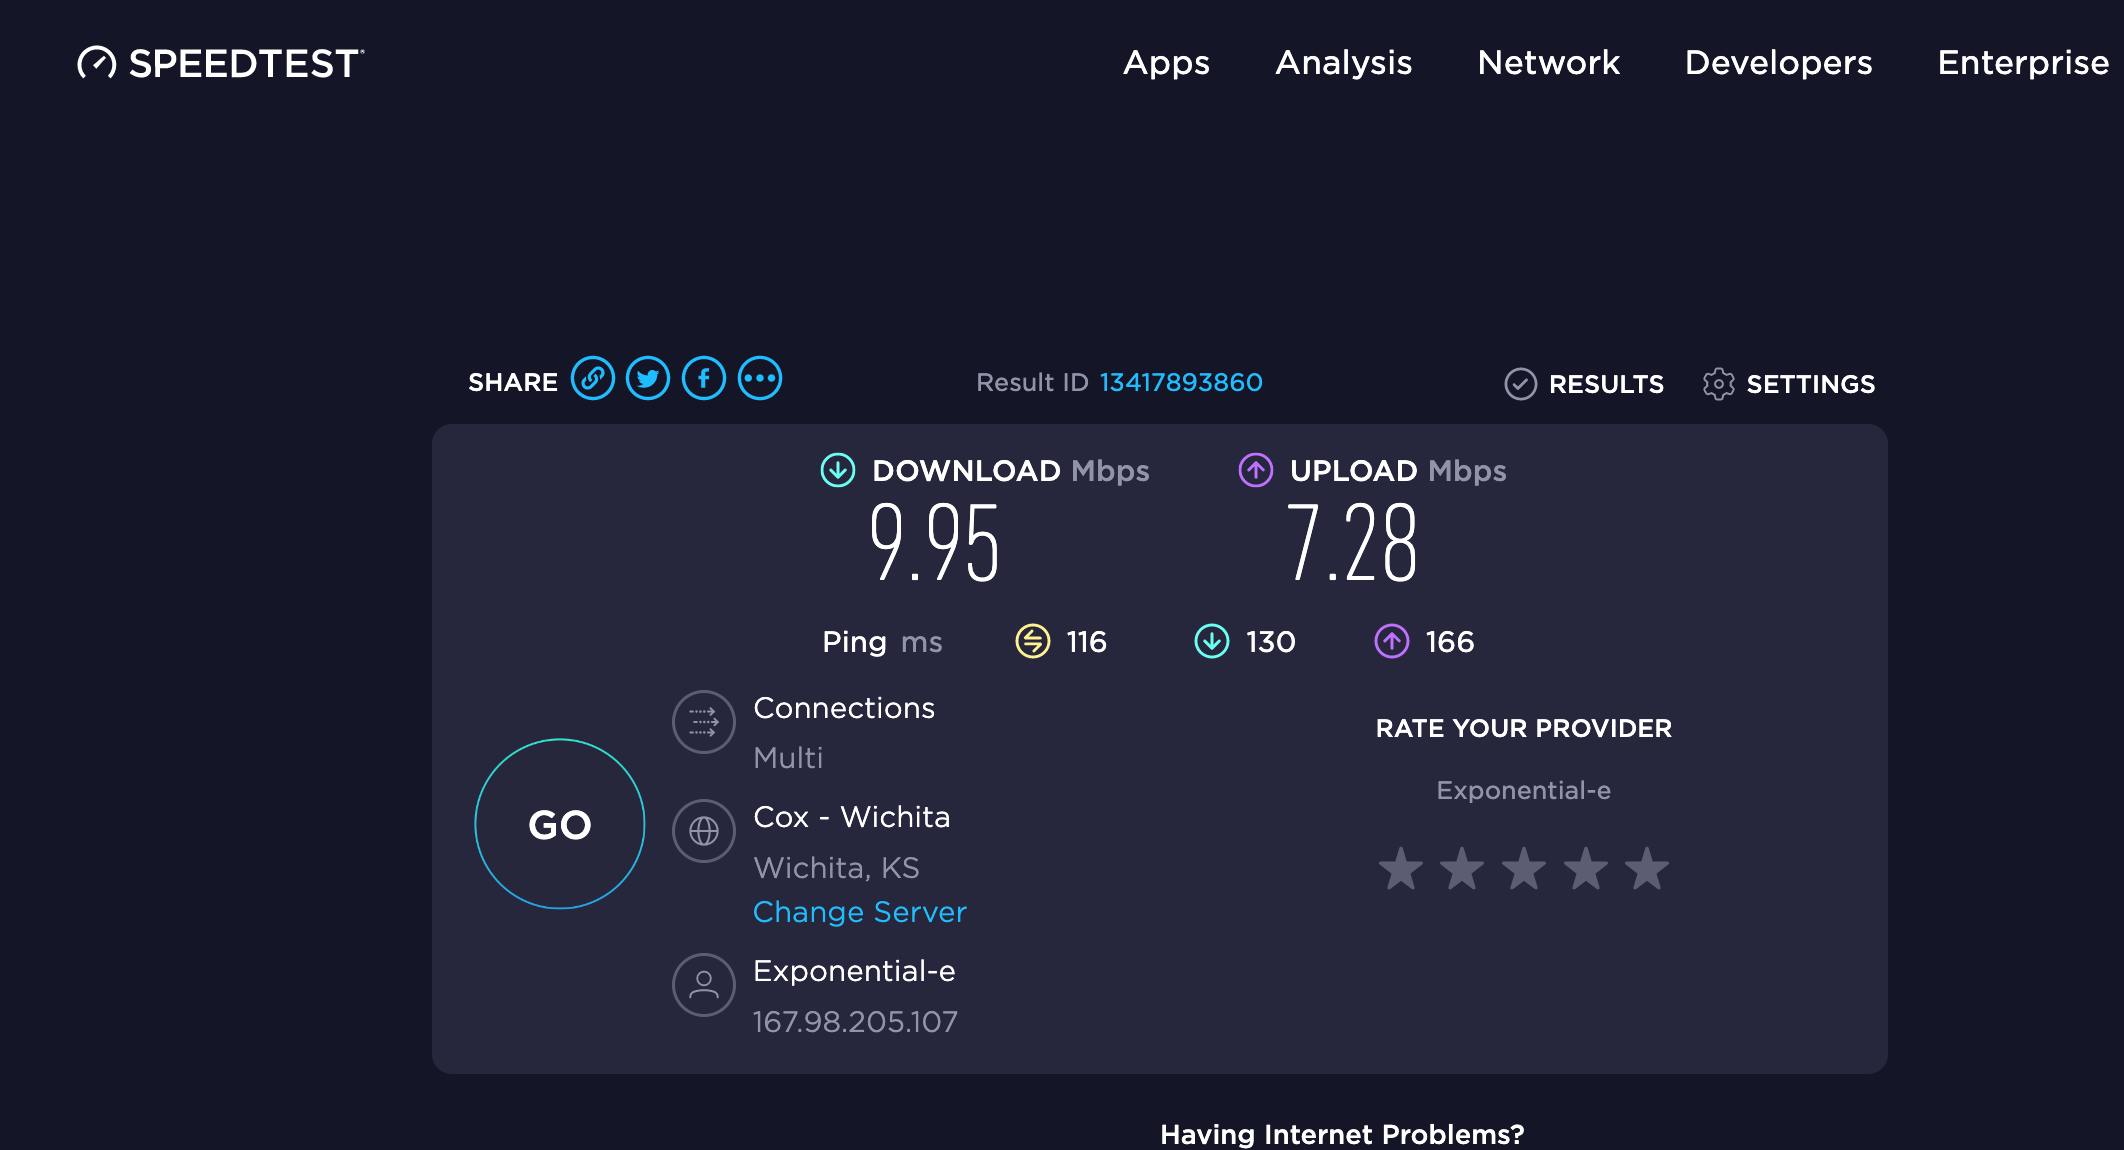Start a new test with GO
The image size is (2124, 1150).
[559, 825]
